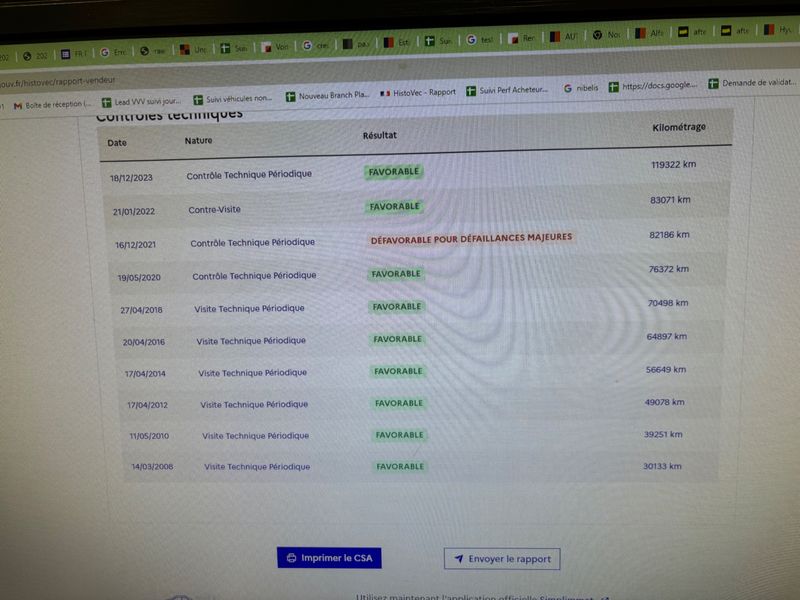The image size is (800, 600).
Task: Click the FAVORABLE badge in the 17/04/2014 row
Action: 398,371
